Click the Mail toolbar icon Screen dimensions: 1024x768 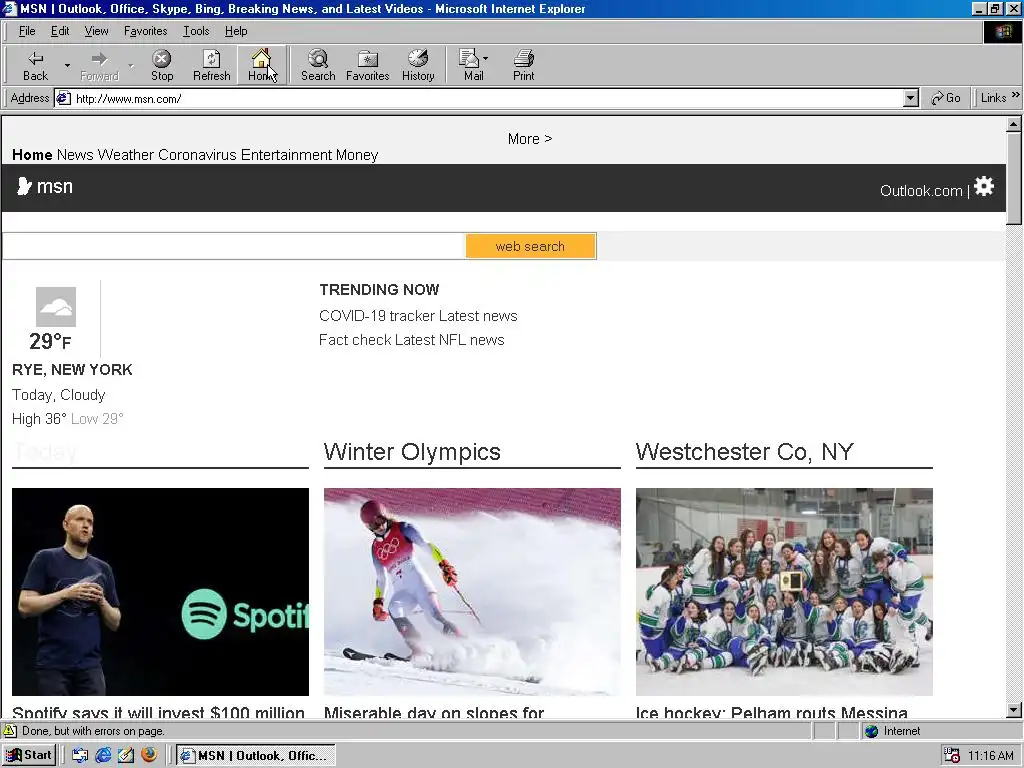(x=471, y=65)
